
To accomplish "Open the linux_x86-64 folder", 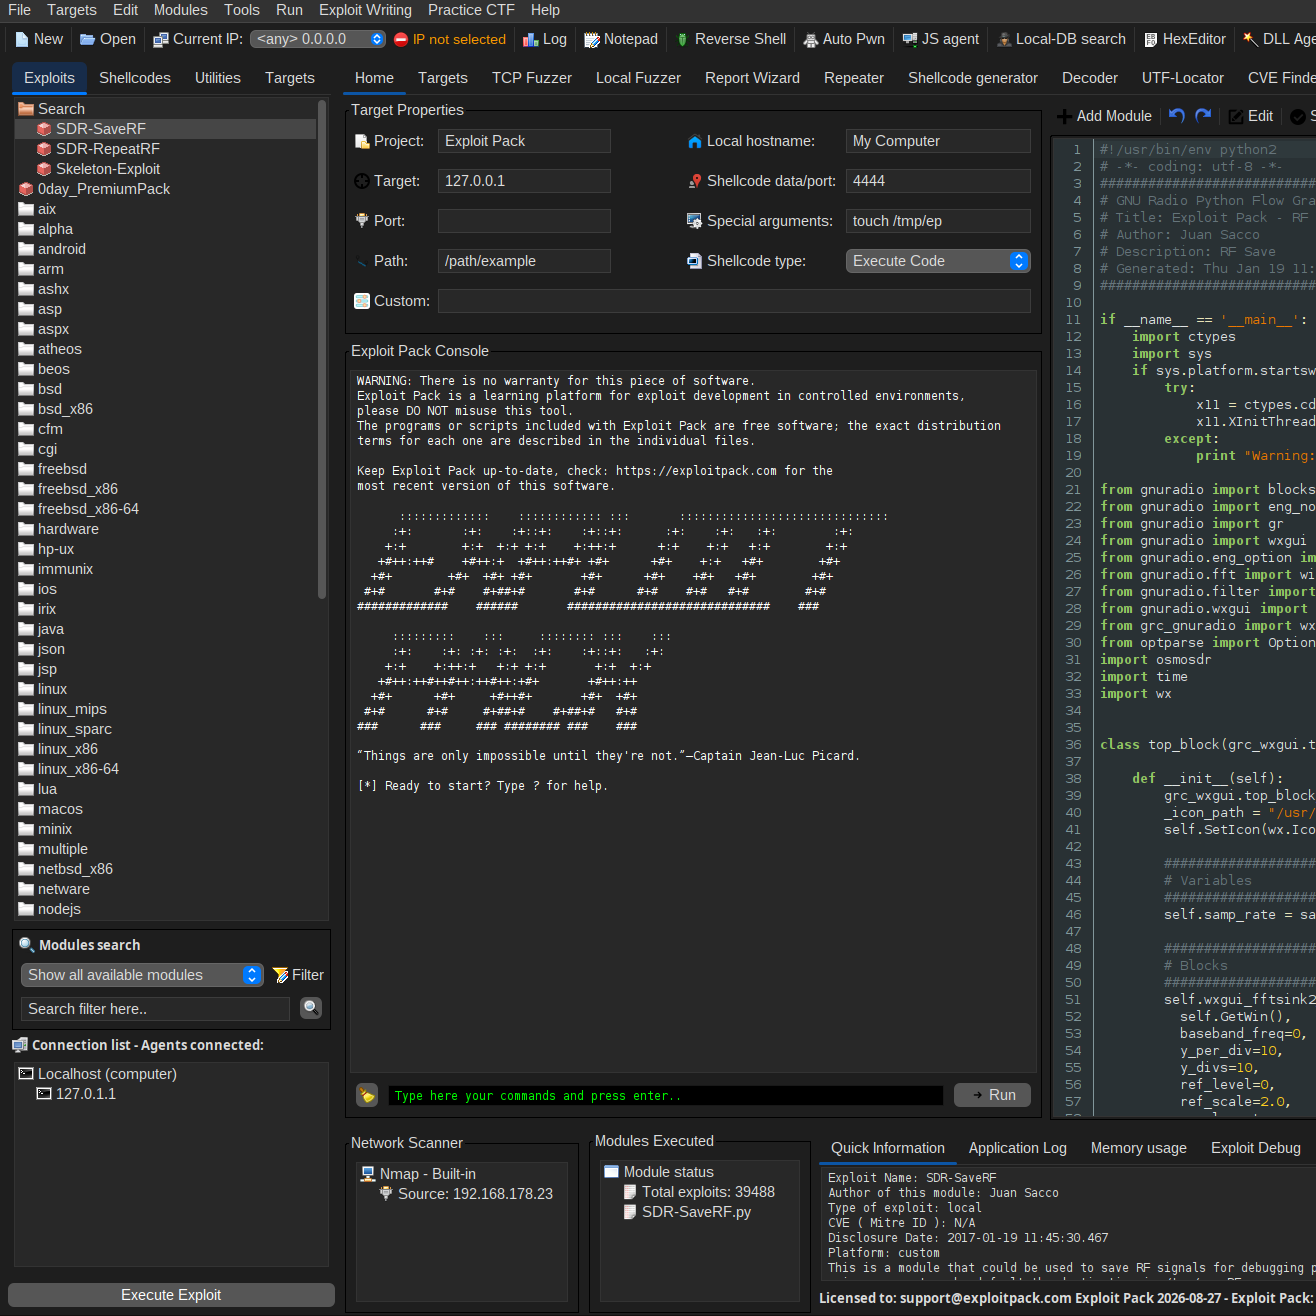I will pyautogui.click(x=78, y=769).
